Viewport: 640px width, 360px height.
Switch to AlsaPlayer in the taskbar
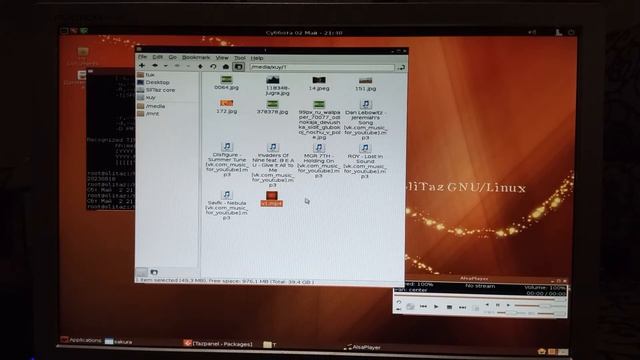click(362, 347)
